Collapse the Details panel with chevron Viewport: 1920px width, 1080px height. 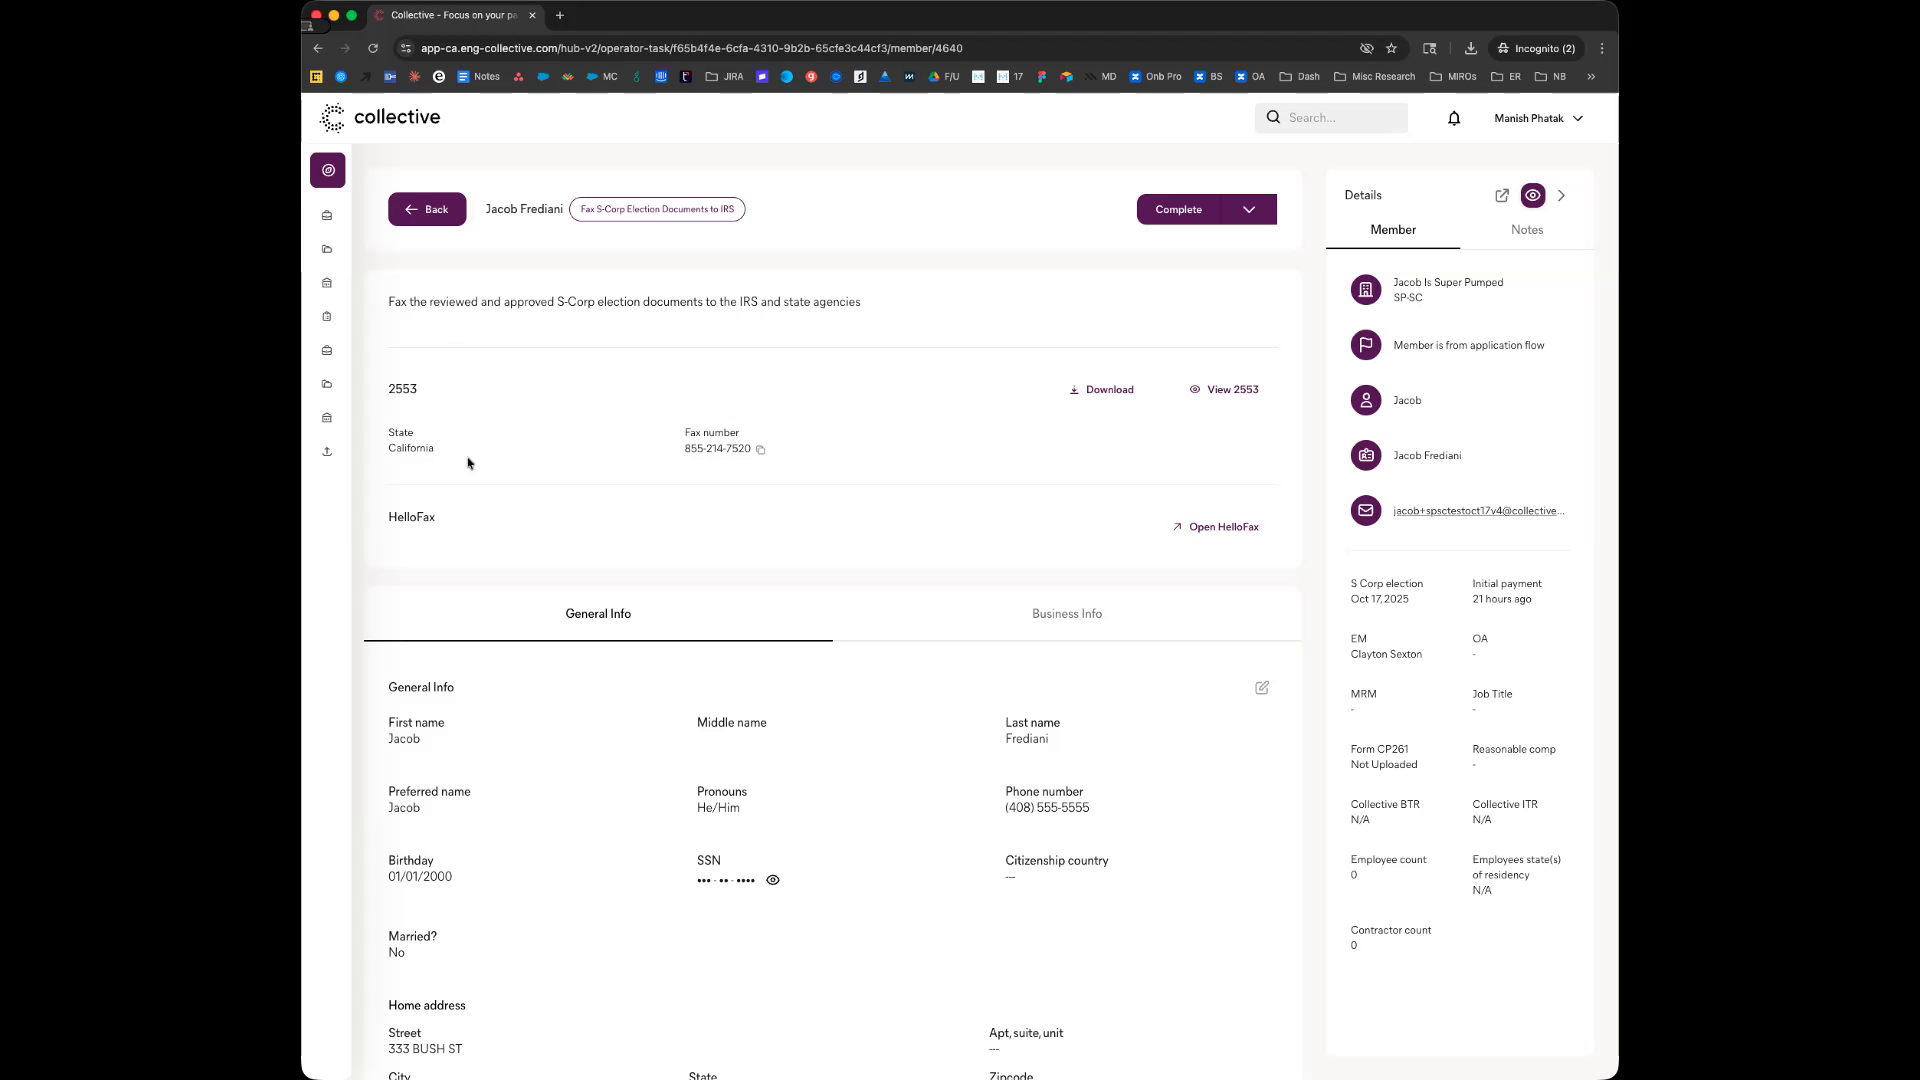tap(1562, 196)
